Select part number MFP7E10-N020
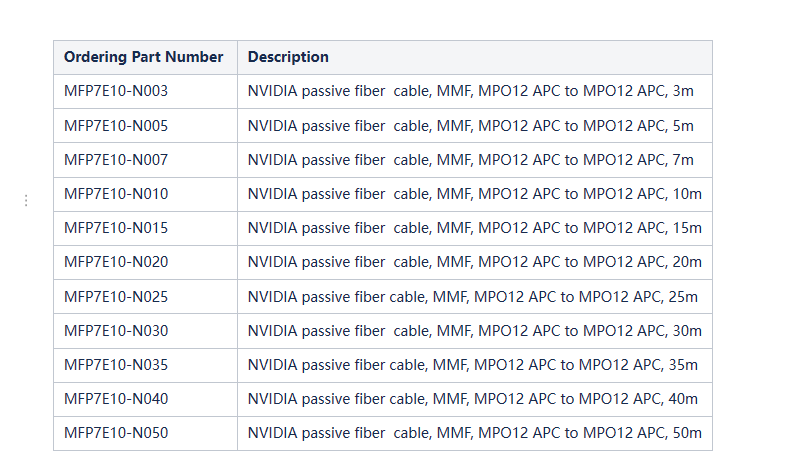The image size is (800, 462). coord(116,262)
